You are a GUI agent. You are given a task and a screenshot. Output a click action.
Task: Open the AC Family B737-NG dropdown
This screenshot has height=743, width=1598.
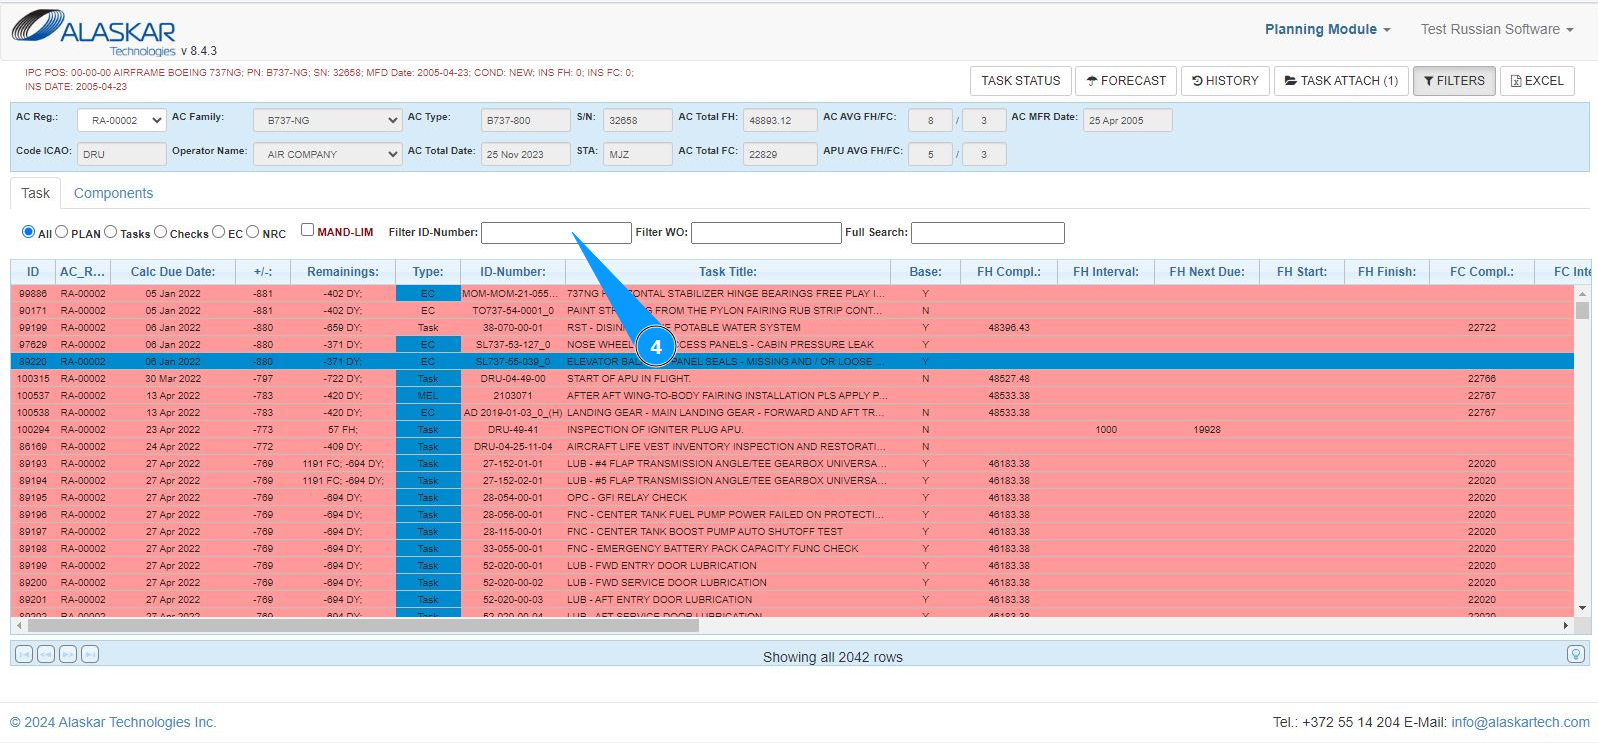(x=327, y=121)
